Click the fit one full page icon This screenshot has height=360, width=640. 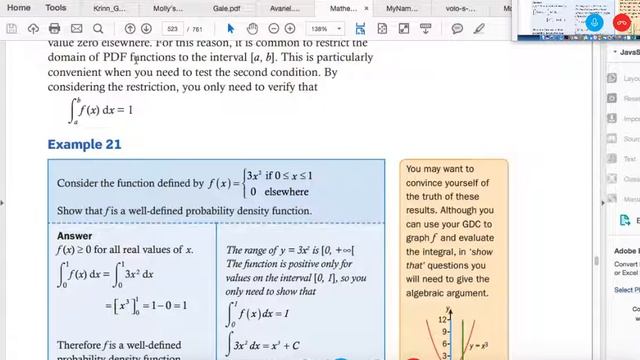point(382,29)
